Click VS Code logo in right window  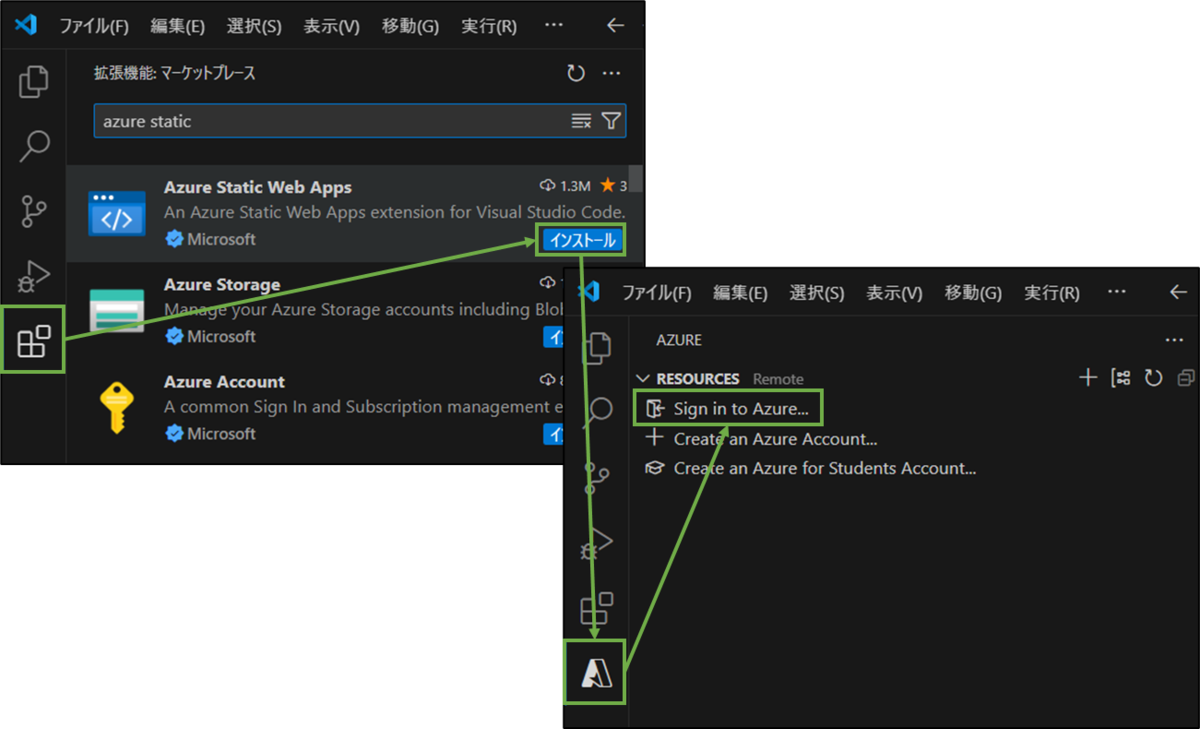(x=589, y=292)
